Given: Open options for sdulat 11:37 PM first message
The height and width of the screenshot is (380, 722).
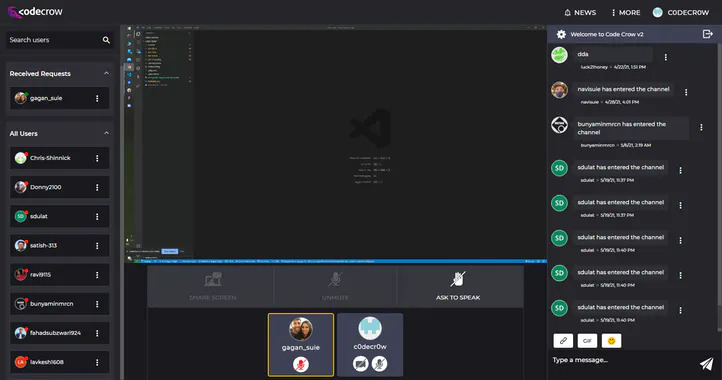Looking at the screenshot, I should 680,170.
